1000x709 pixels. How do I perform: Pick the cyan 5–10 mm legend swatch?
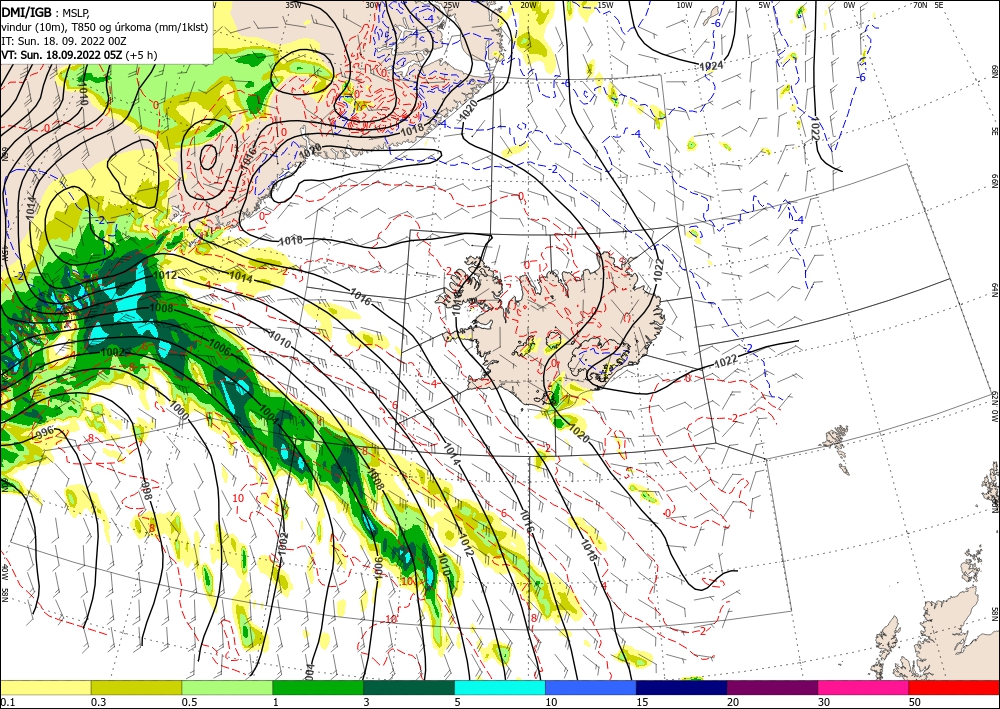500,687
